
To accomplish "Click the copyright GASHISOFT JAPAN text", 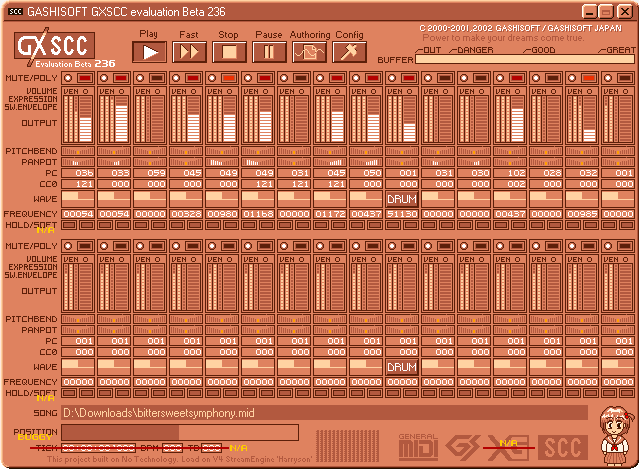I will click(x=520, y=28).
